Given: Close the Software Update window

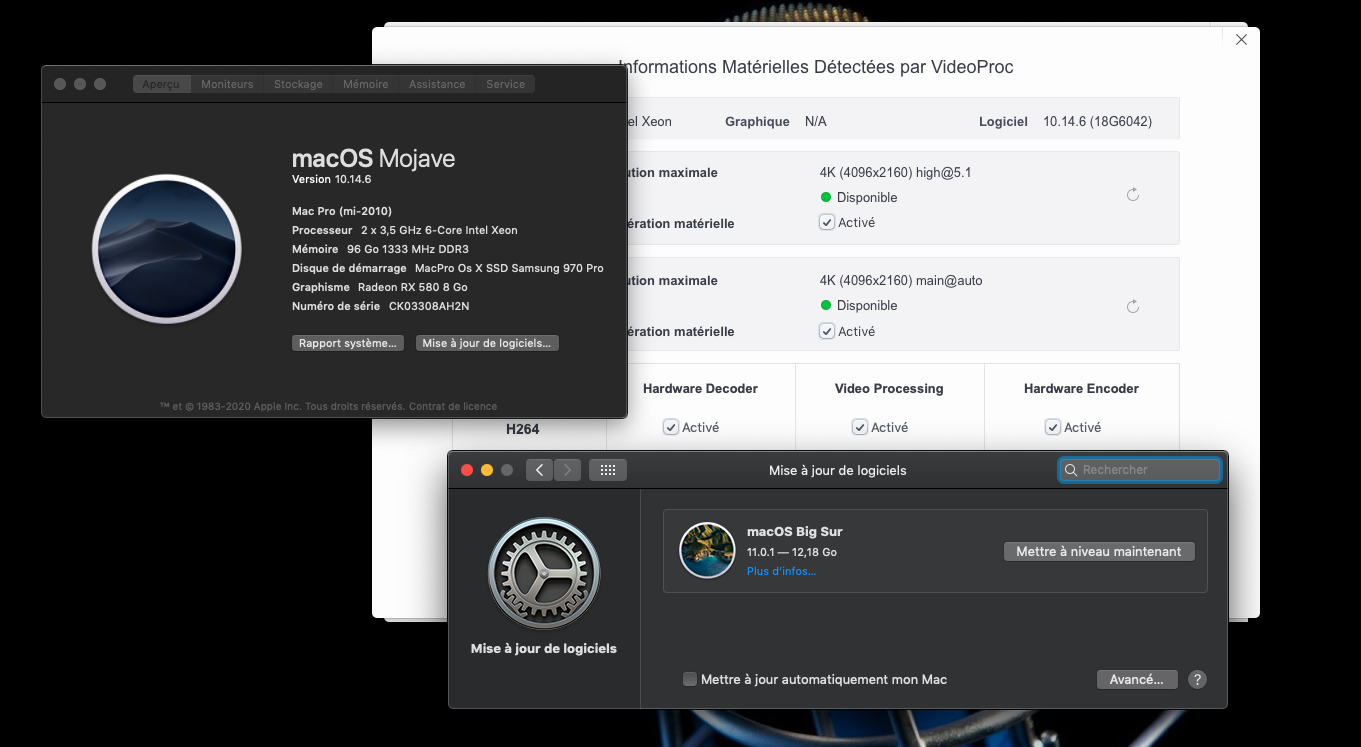Looking at the screenshot, I should pyautogui.click(x=467, y=470).
